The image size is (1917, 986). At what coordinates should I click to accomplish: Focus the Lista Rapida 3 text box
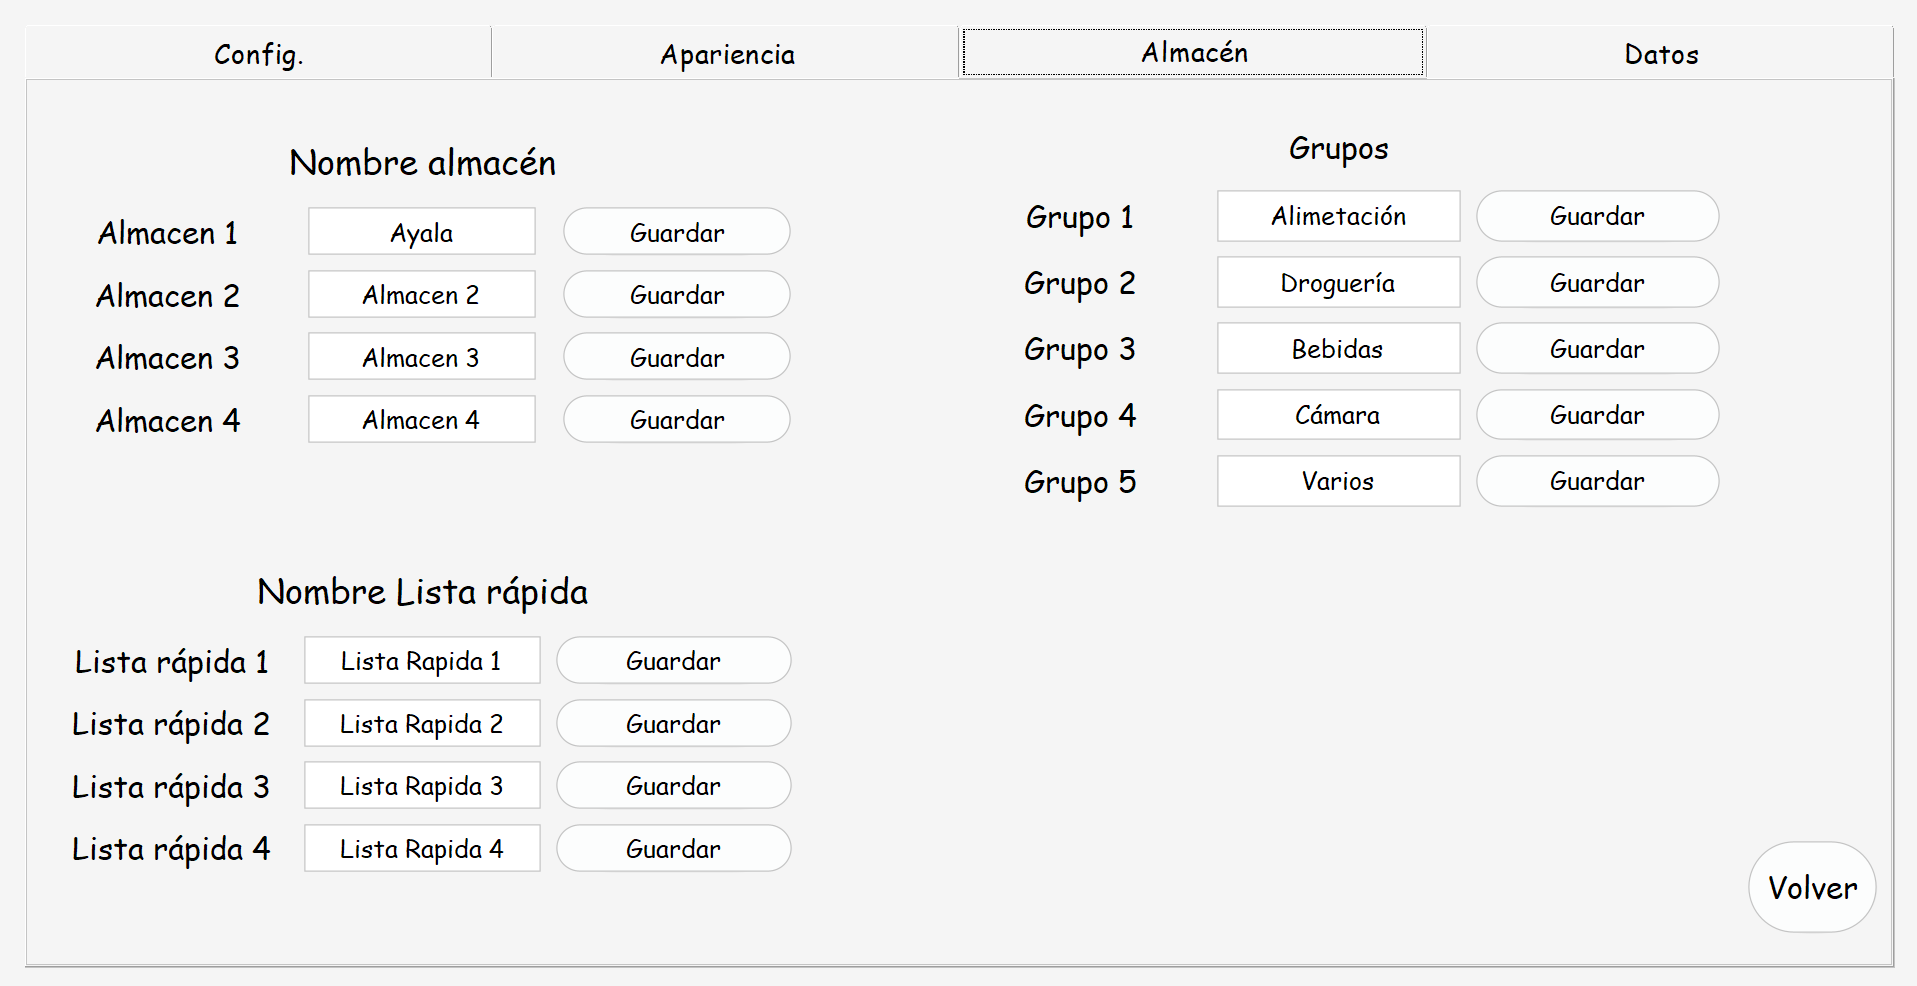pyautogui.click(x=422, y=785)
